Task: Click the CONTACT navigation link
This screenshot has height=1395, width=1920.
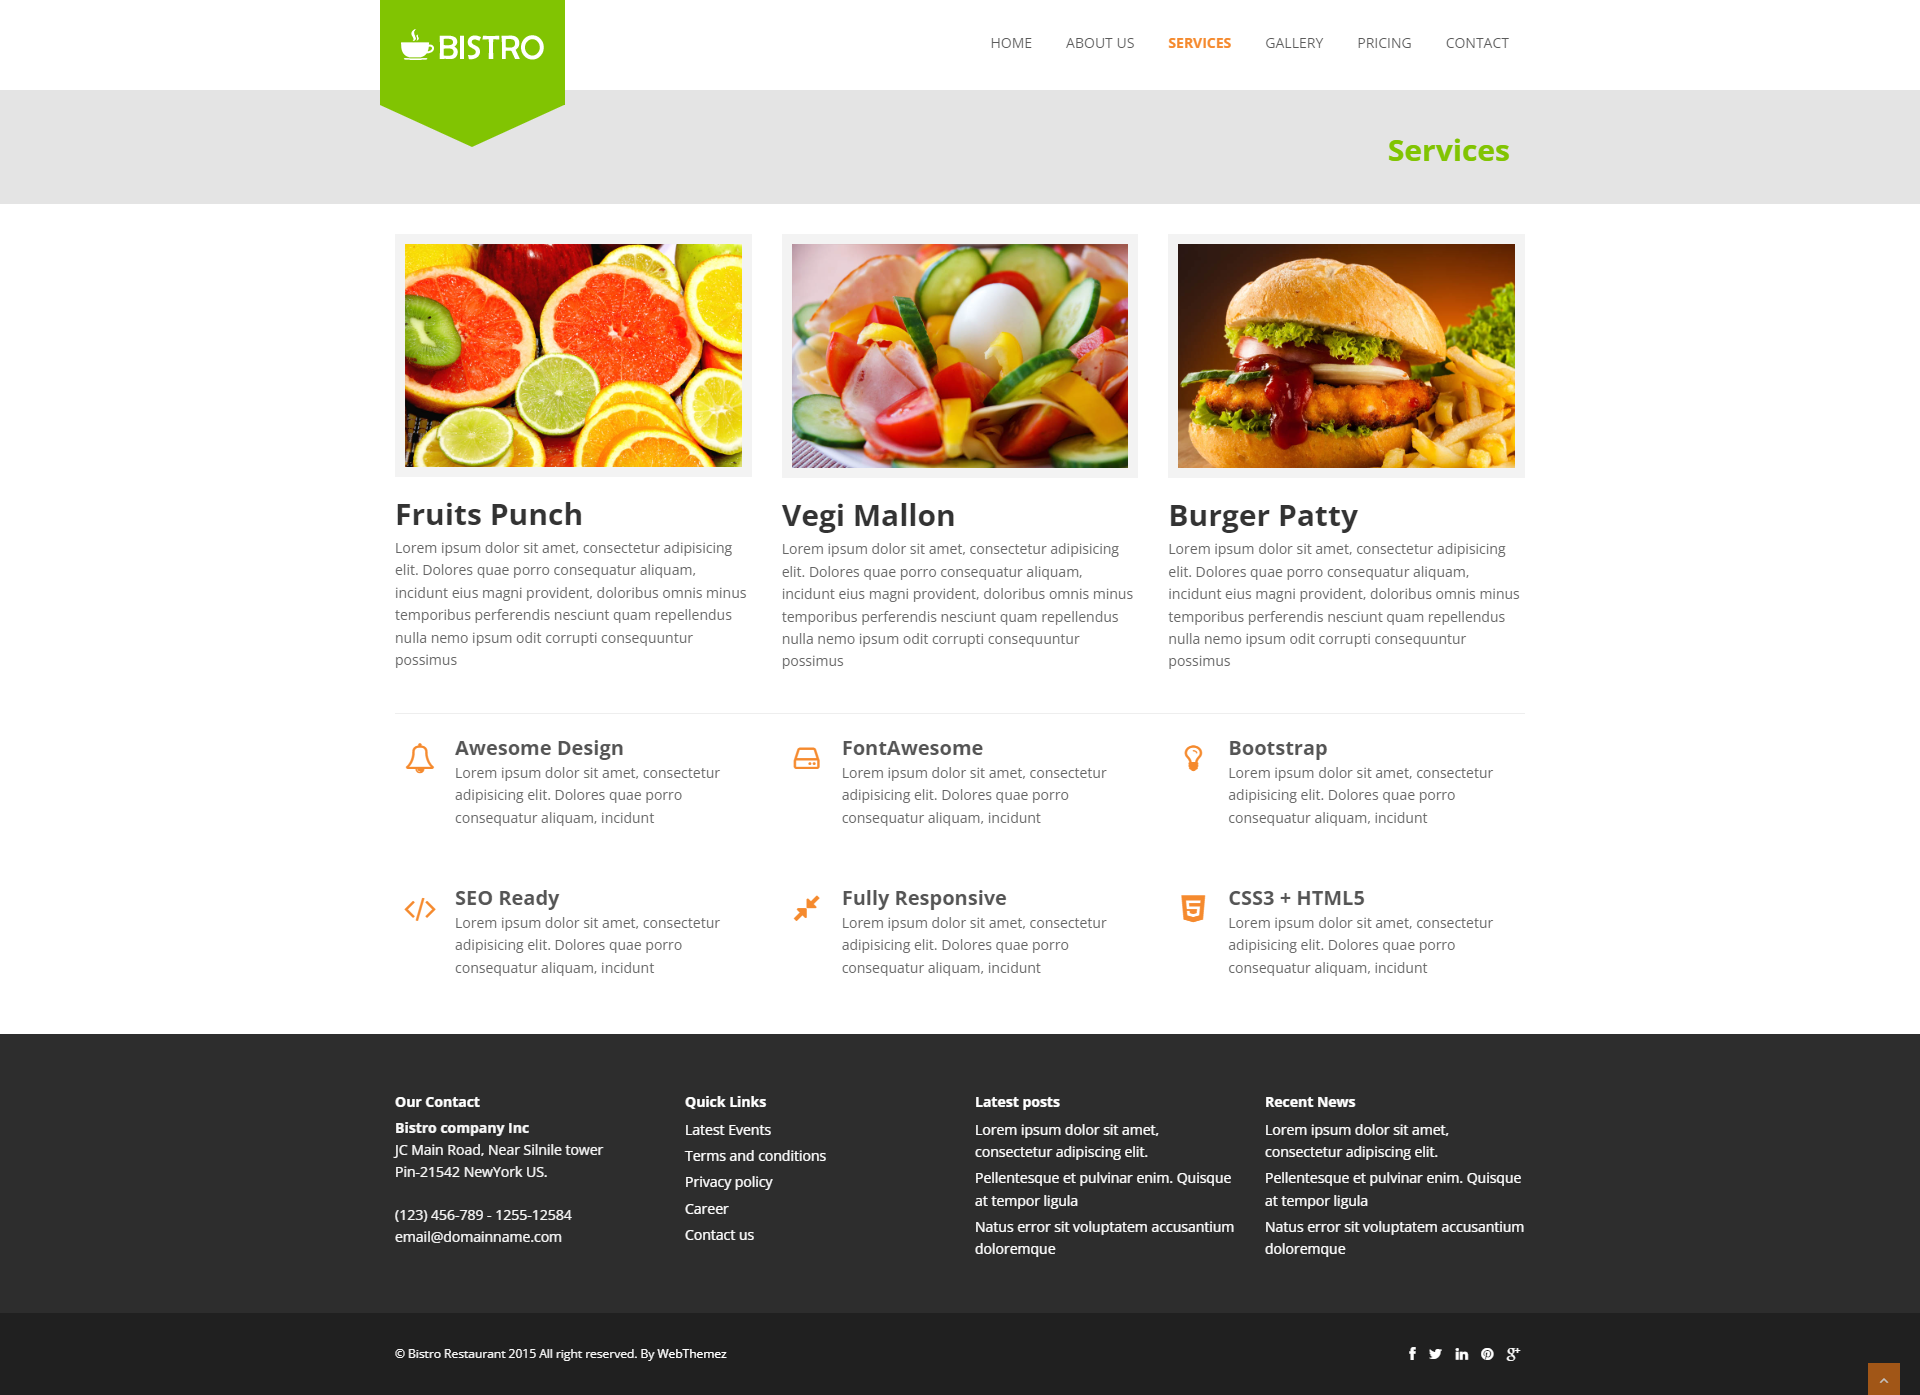Action: coord(1477,42)
